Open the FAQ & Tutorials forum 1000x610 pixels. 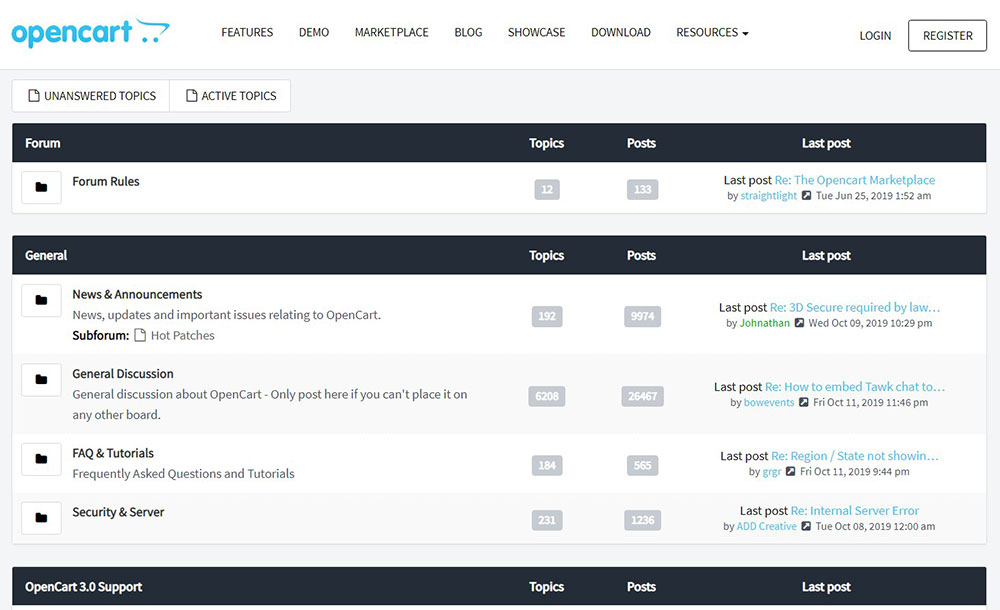pyautogui.click(x=113, y=454)
